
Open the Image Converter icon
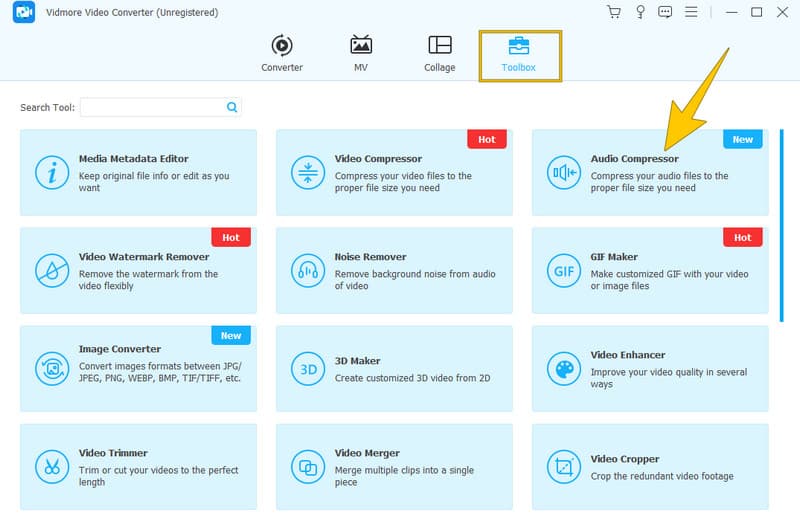[50, 368]
